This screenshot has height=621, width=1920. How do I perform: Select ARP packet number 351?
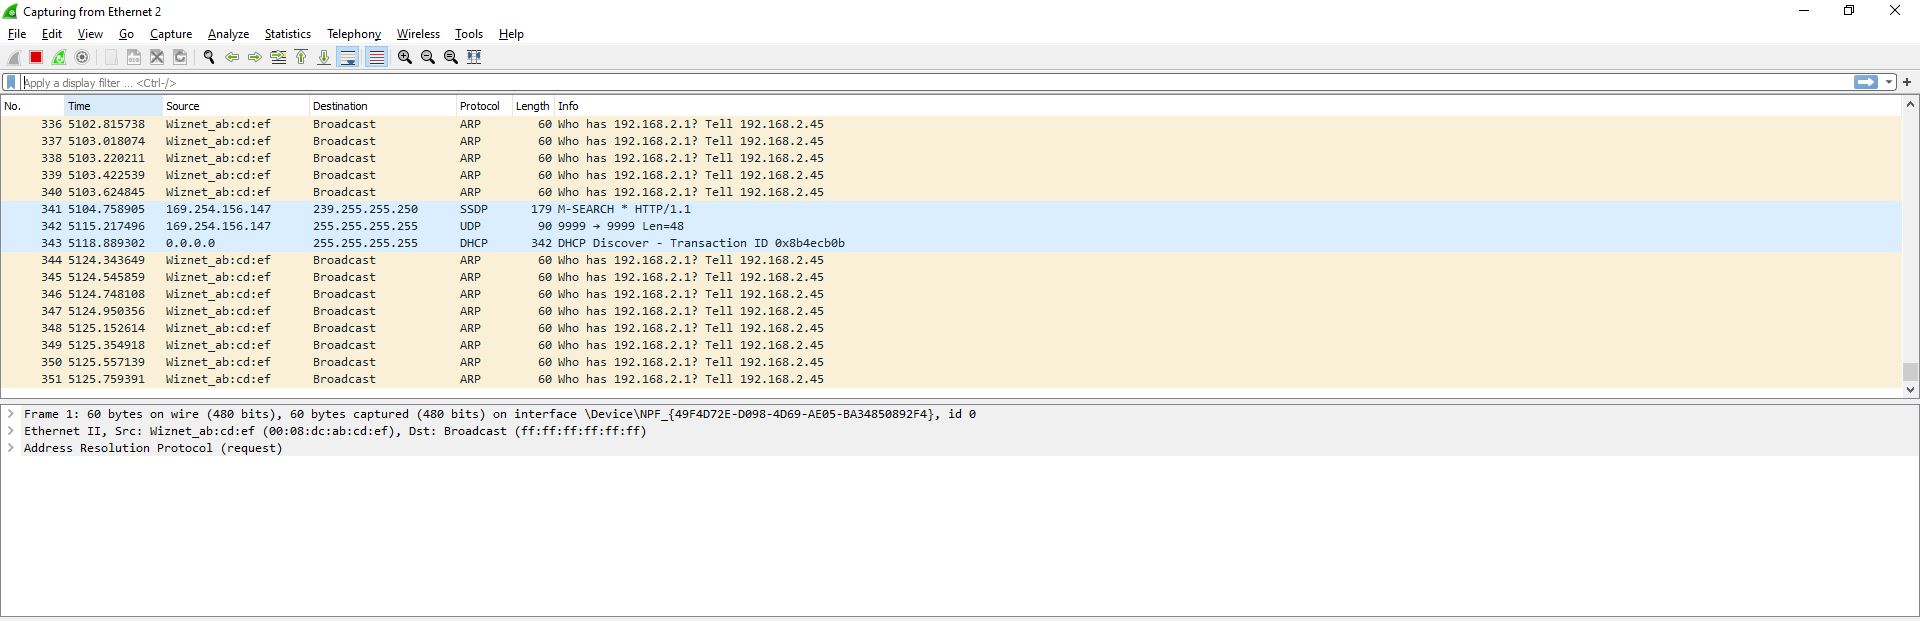[x=950, y=379]
